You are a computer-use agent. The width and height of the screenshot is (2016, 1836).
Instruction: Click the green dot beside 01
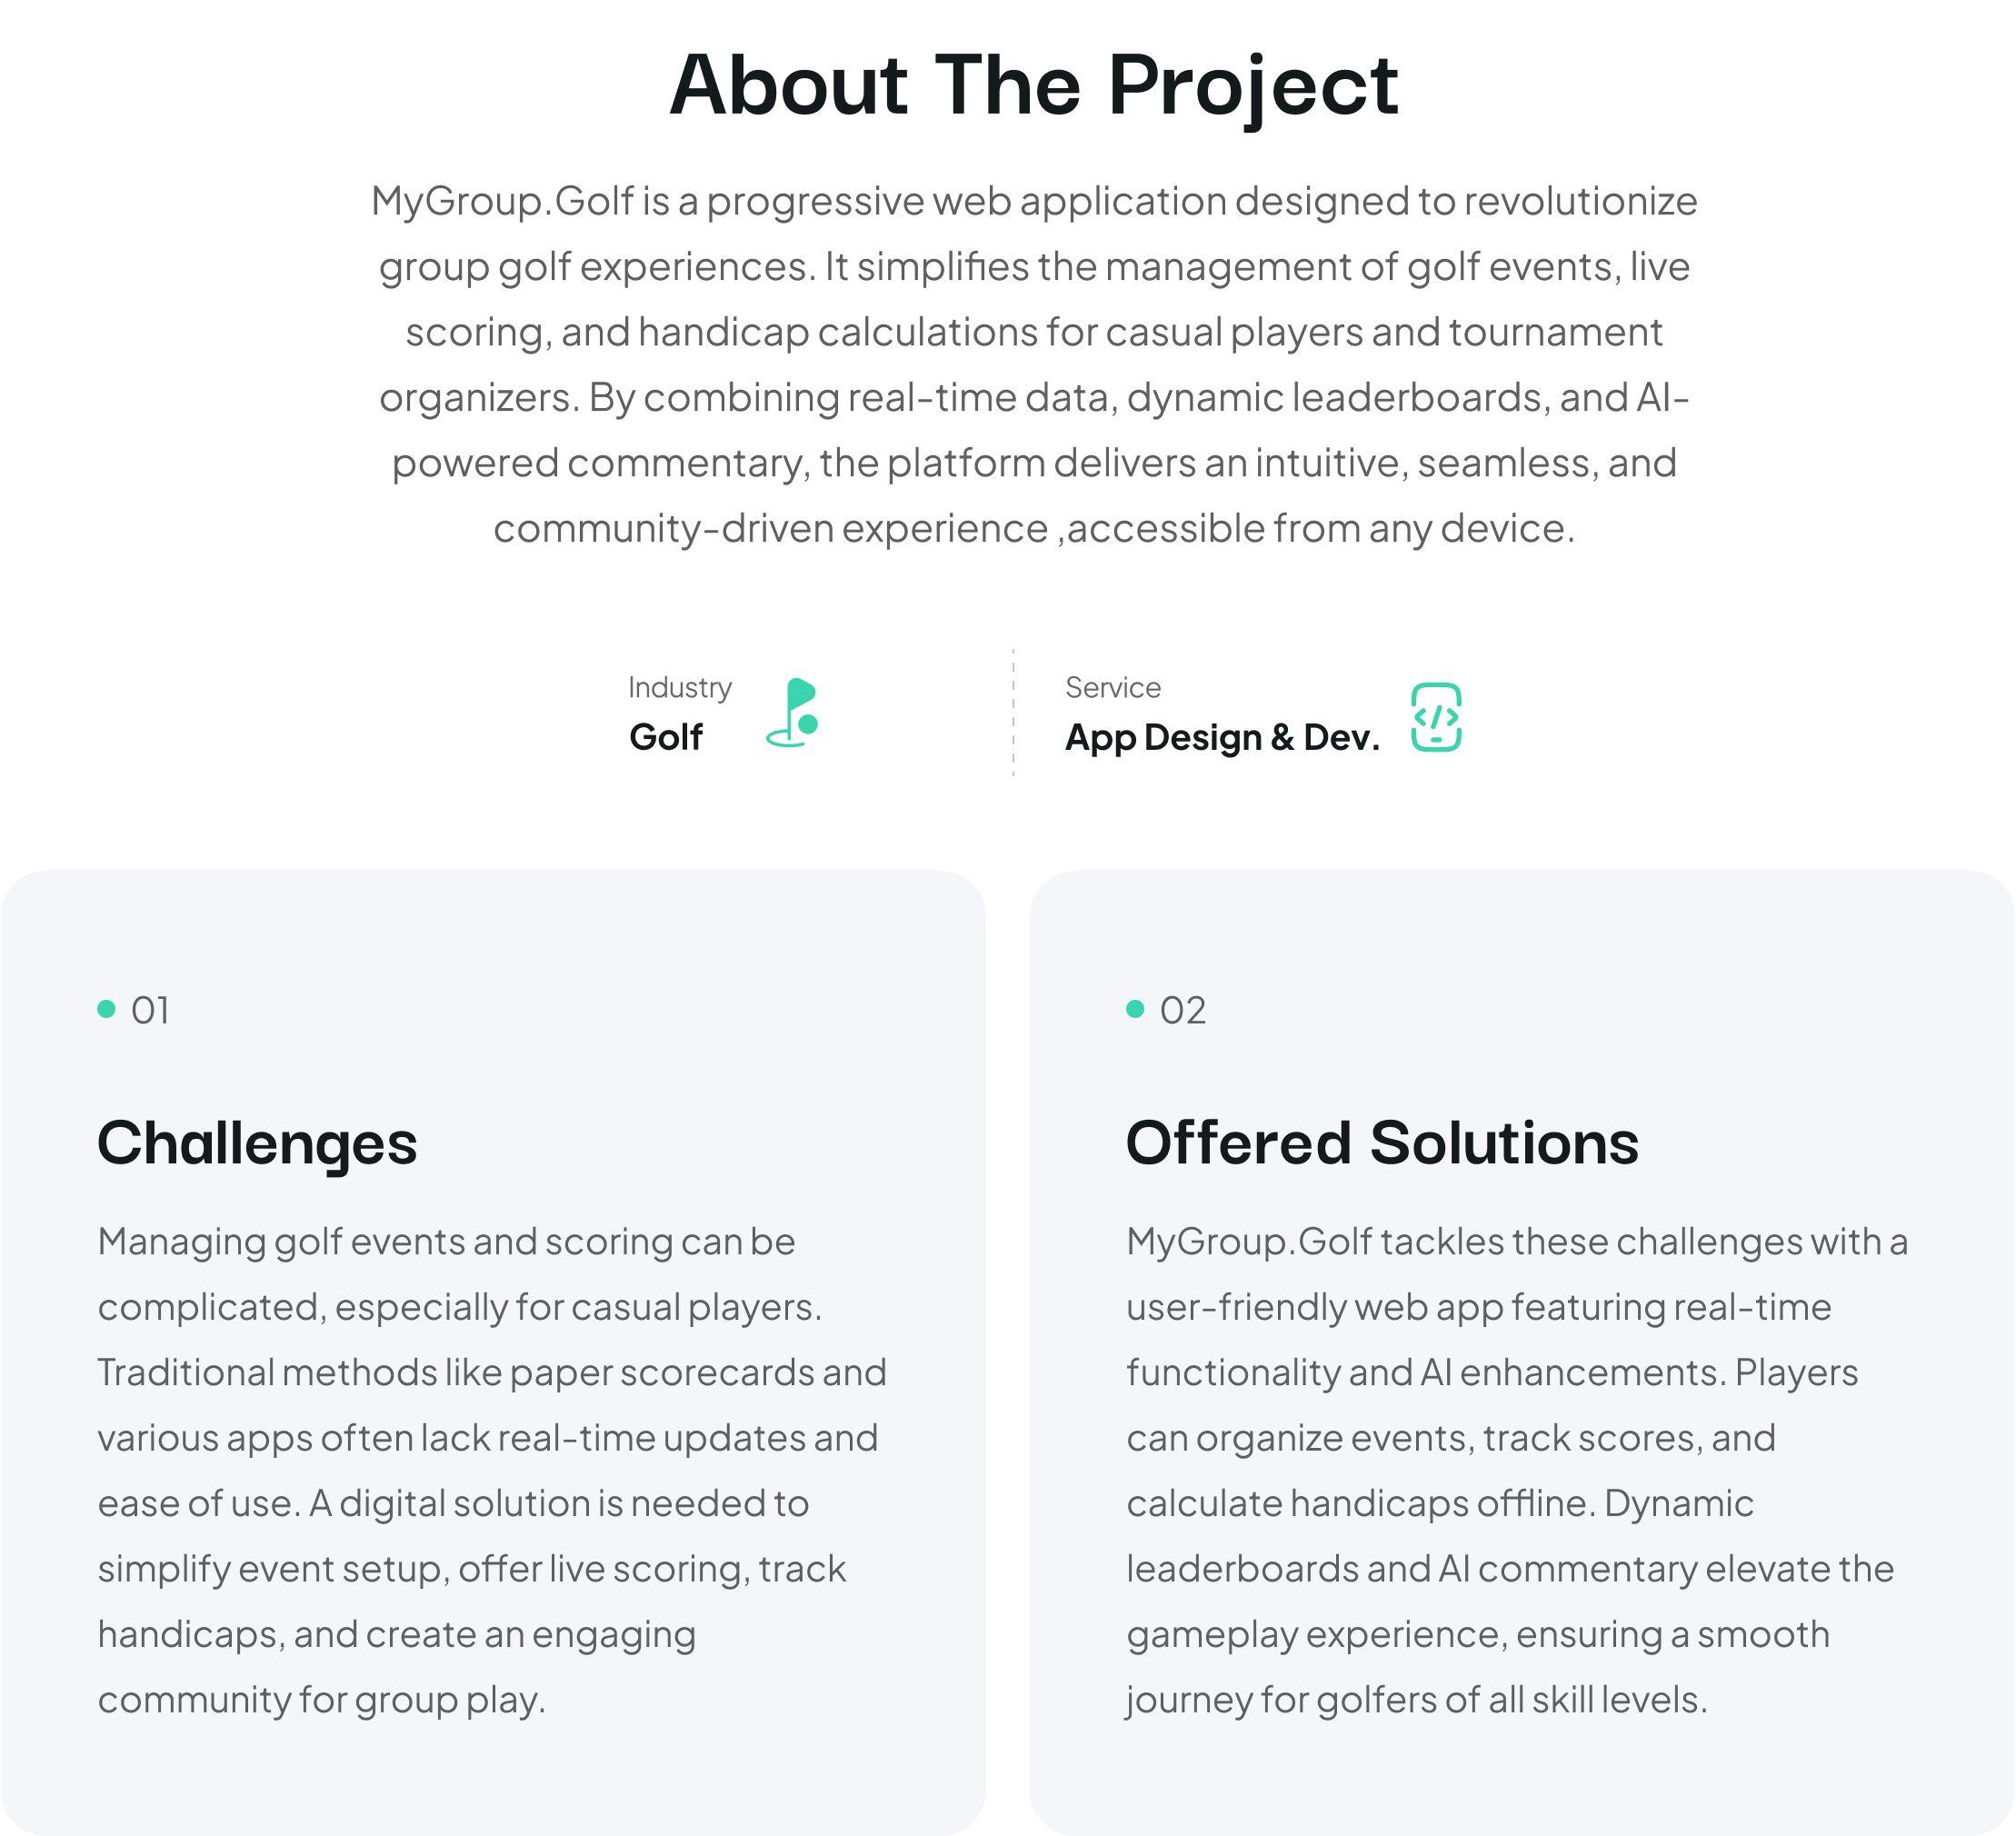pos(107,1008)
